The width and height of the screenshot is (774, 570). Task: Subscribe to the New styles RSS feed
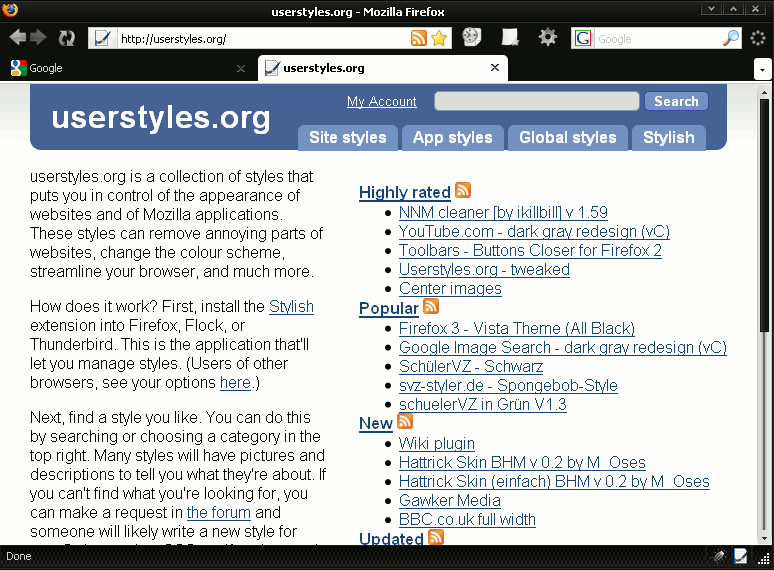(405, 421)
